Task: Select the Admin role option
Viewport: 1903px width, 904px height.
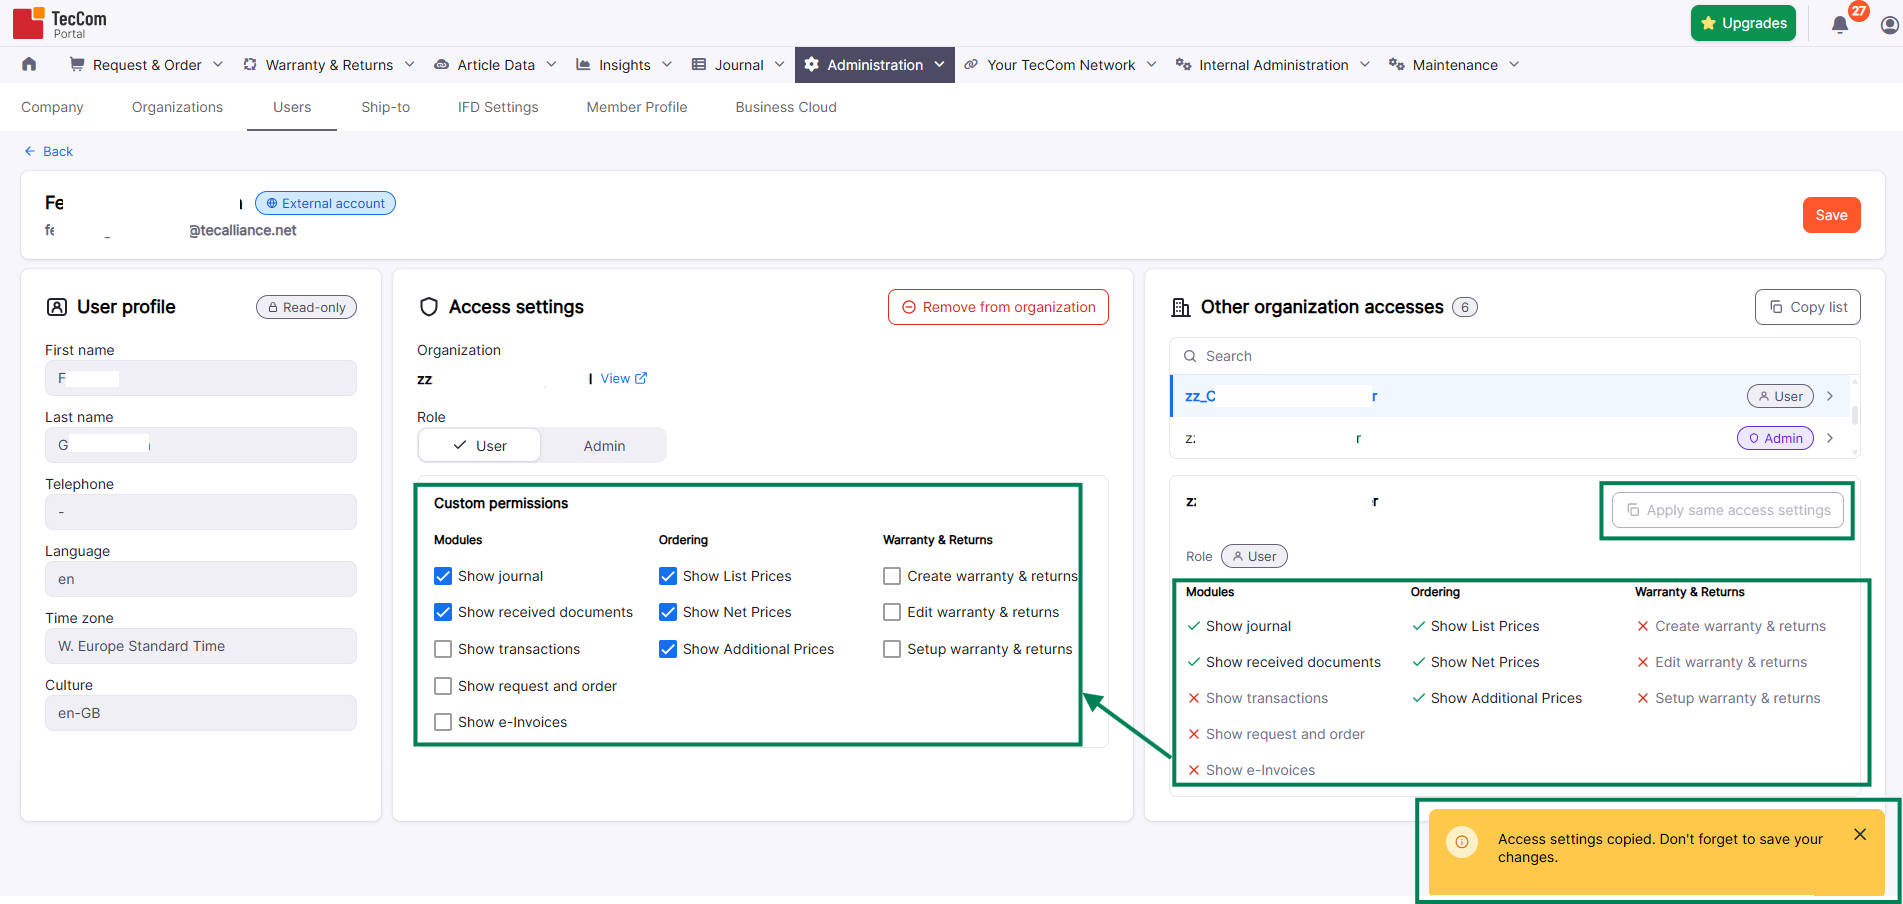Action: [604, 446]
